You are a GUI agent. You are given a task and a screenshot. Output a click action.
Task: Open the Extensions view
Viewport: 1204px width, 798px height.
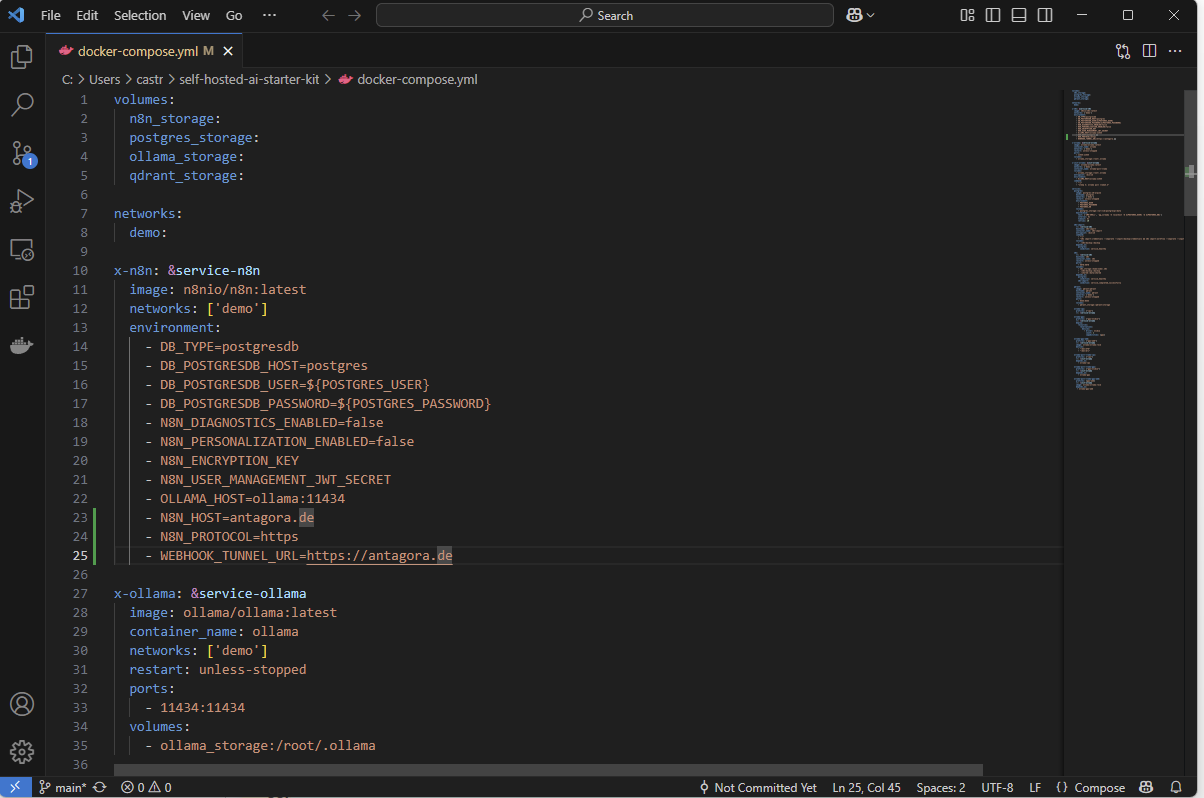22,297
